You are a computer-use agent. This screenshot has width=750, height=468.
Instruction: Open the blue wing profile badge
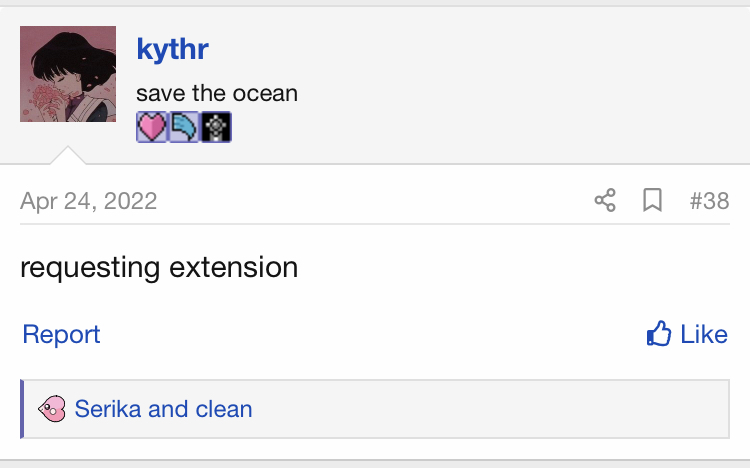pos(184,127)
